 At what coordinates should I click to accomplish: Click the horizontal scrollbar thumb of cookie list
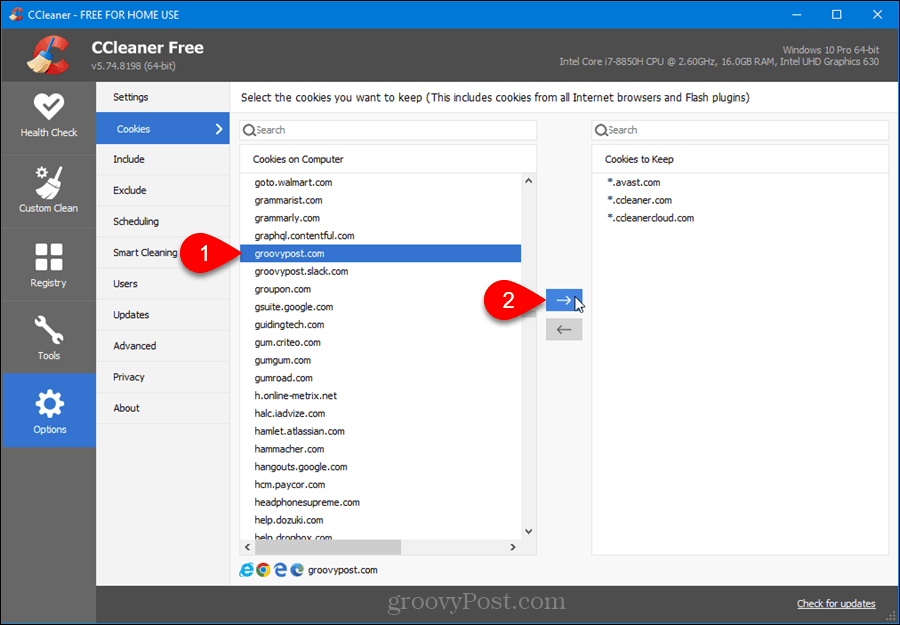click(x=328, y=548)
